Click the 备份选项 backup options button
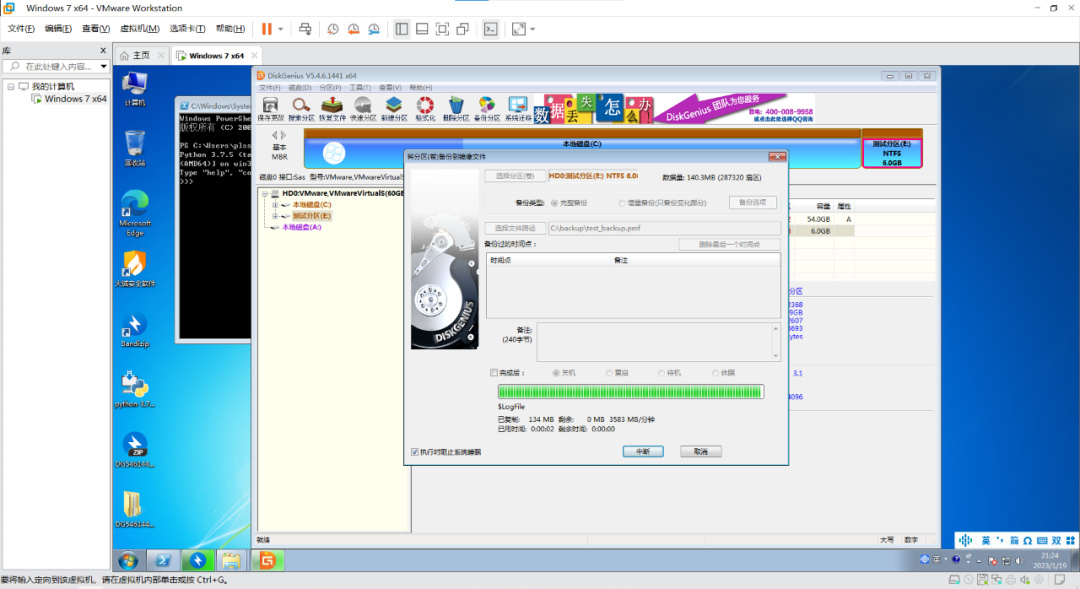Image resolution: width=1080 pixels, height=589 pixels. click(752, 203)
